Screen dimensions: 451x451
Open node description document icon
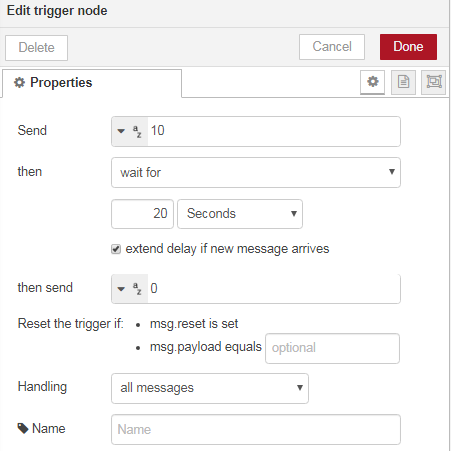point(403,82)
